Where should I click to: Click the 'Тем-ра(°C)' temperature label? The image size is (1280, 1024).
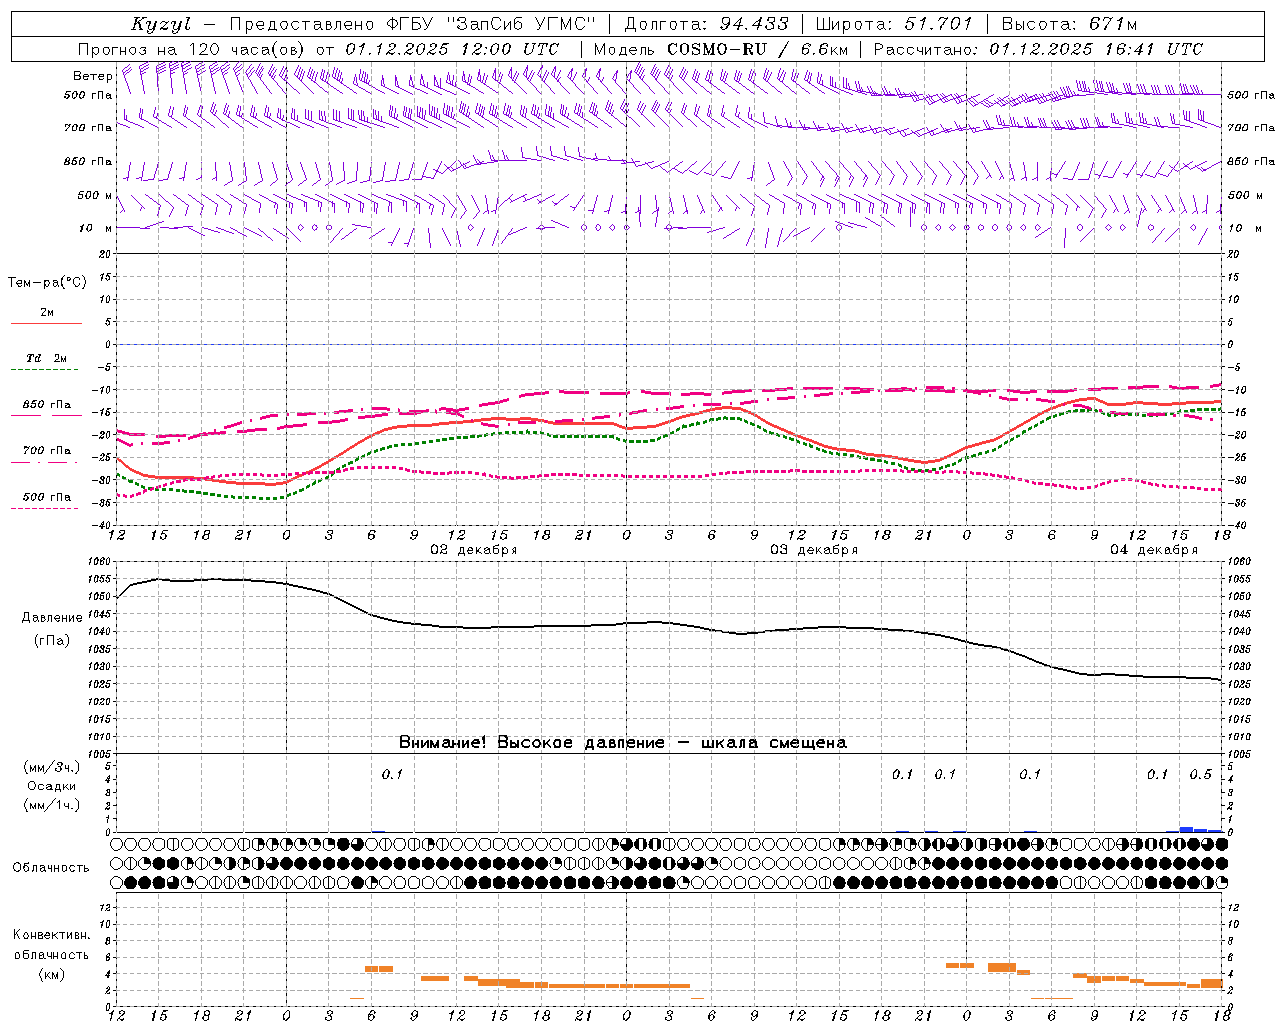(x=47, y=283)
